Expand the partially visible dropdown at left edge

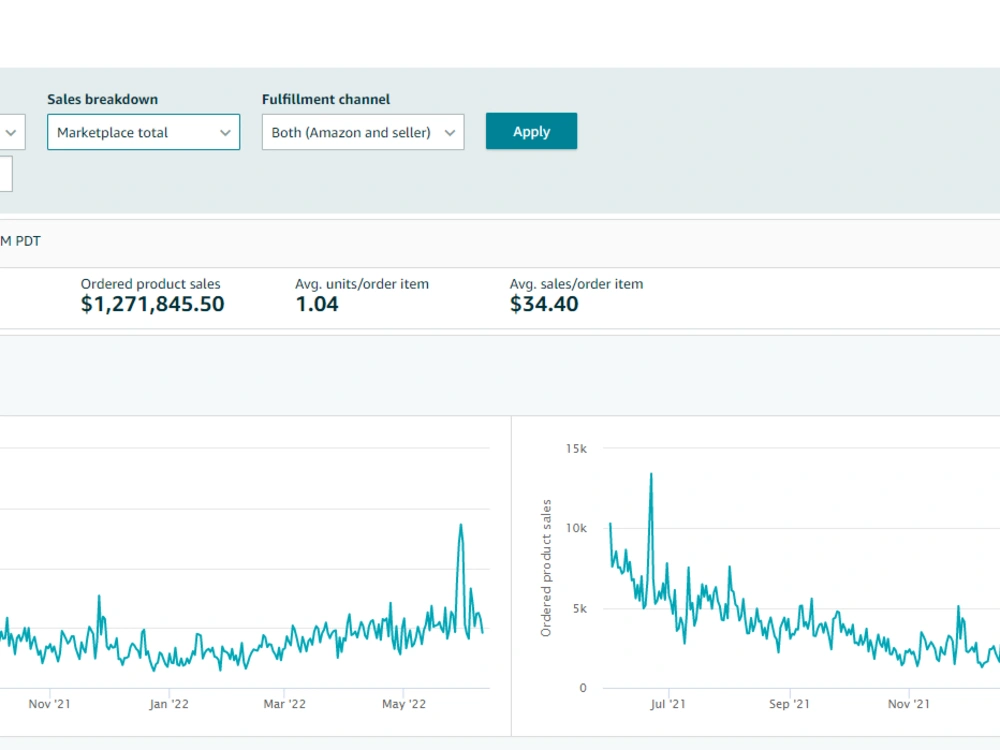coord(12,132)
